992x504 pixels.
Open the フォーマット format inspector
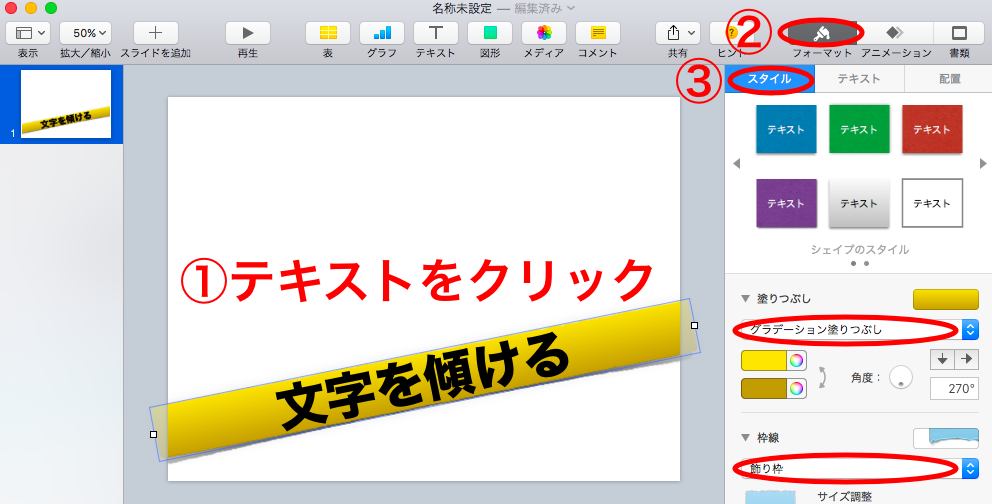point(822,33)
